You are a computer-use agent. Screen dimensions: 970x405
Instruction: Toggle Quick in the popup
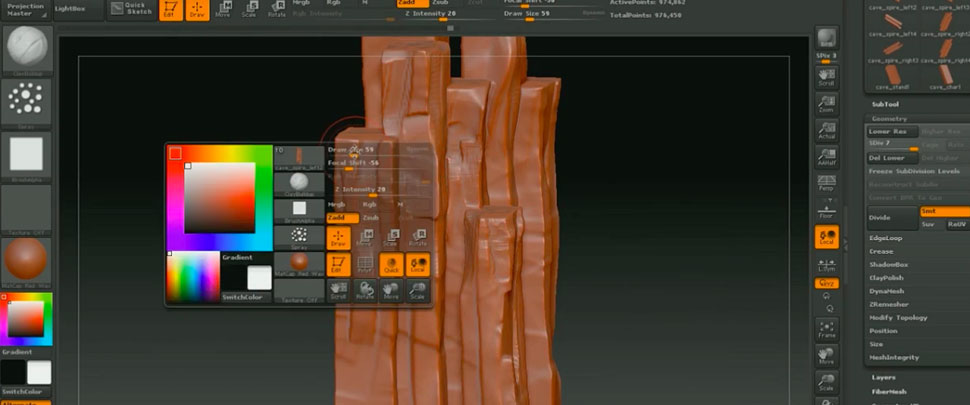(x=392, y=264)
